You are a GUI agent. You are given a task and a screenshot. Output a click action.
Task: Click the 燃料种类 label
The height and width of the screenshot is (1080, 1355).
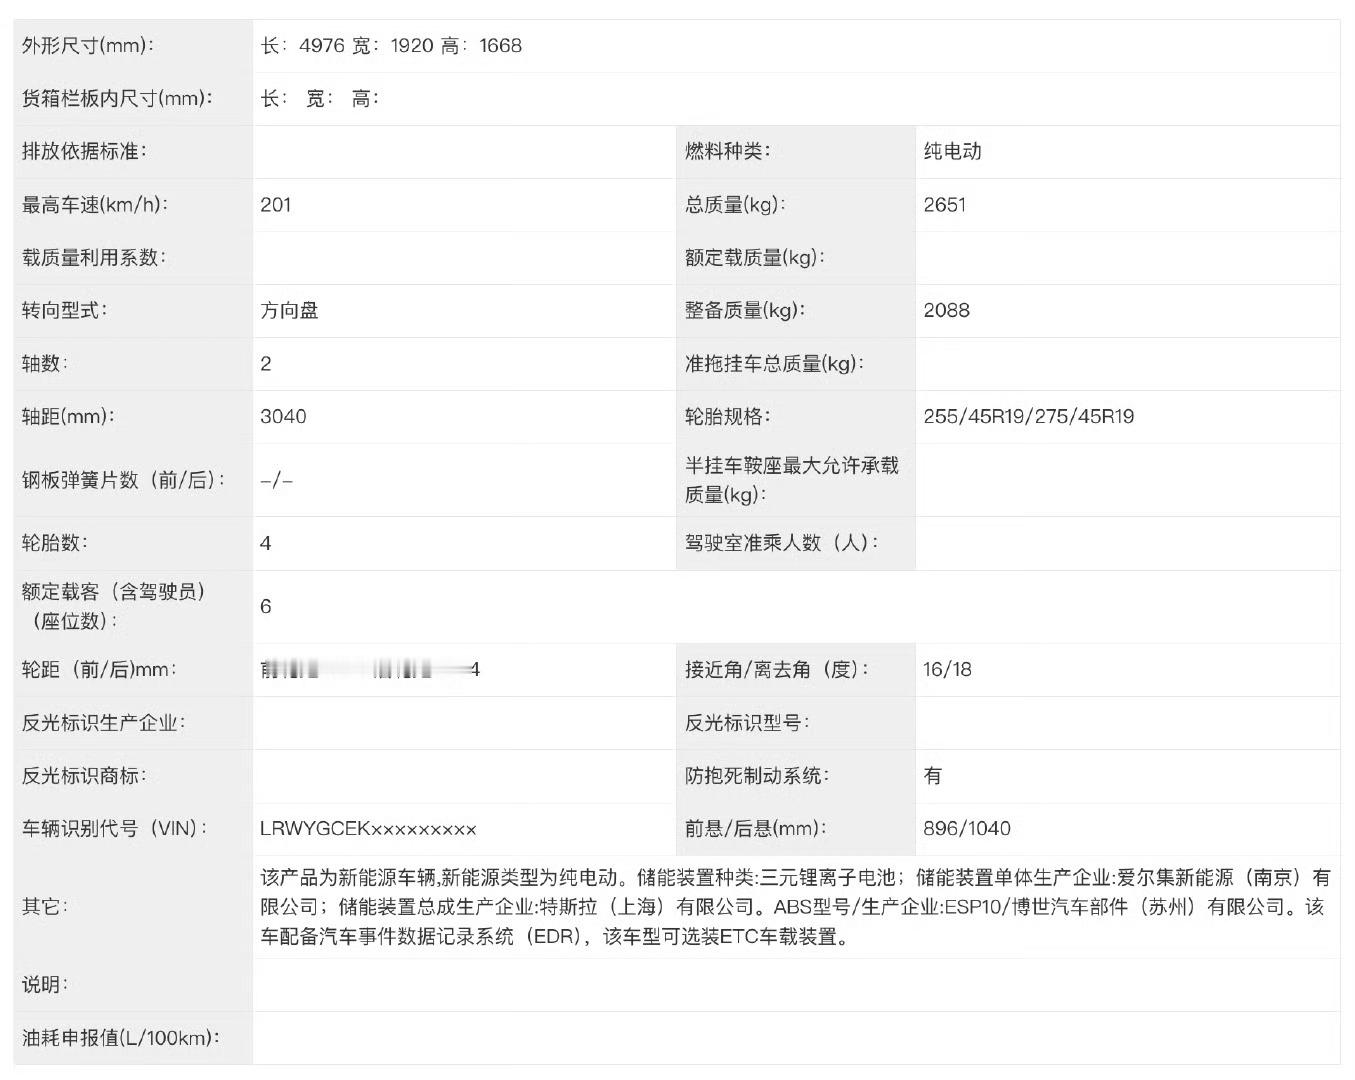(x=727, y=152)
